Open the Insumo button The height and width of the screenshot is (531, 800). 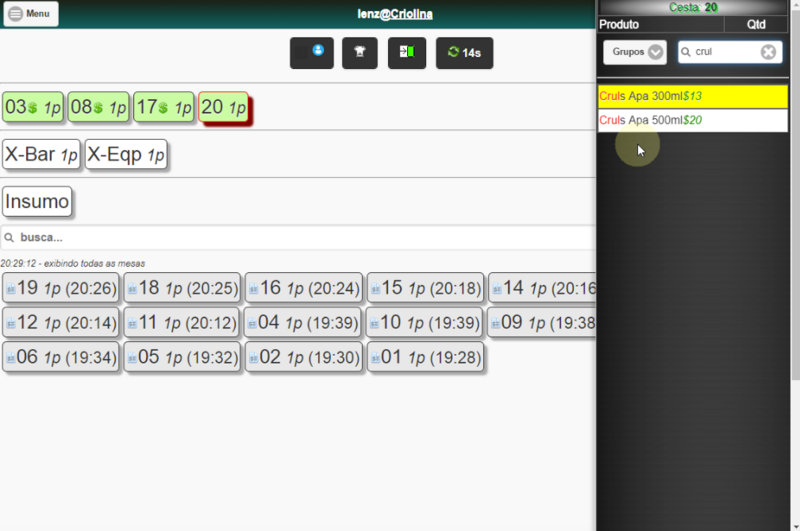pos(37,201)
